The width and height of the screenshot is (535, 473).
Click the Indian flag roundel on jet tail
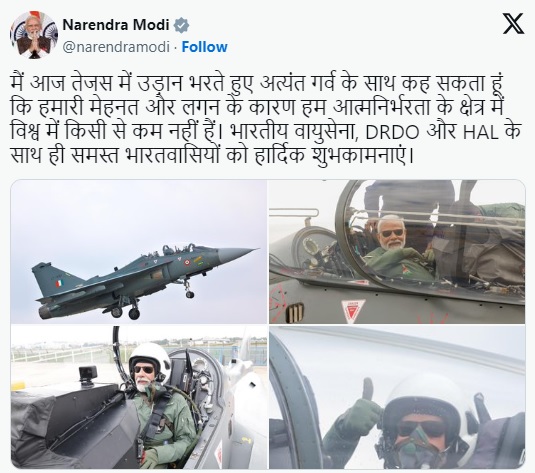59,283
